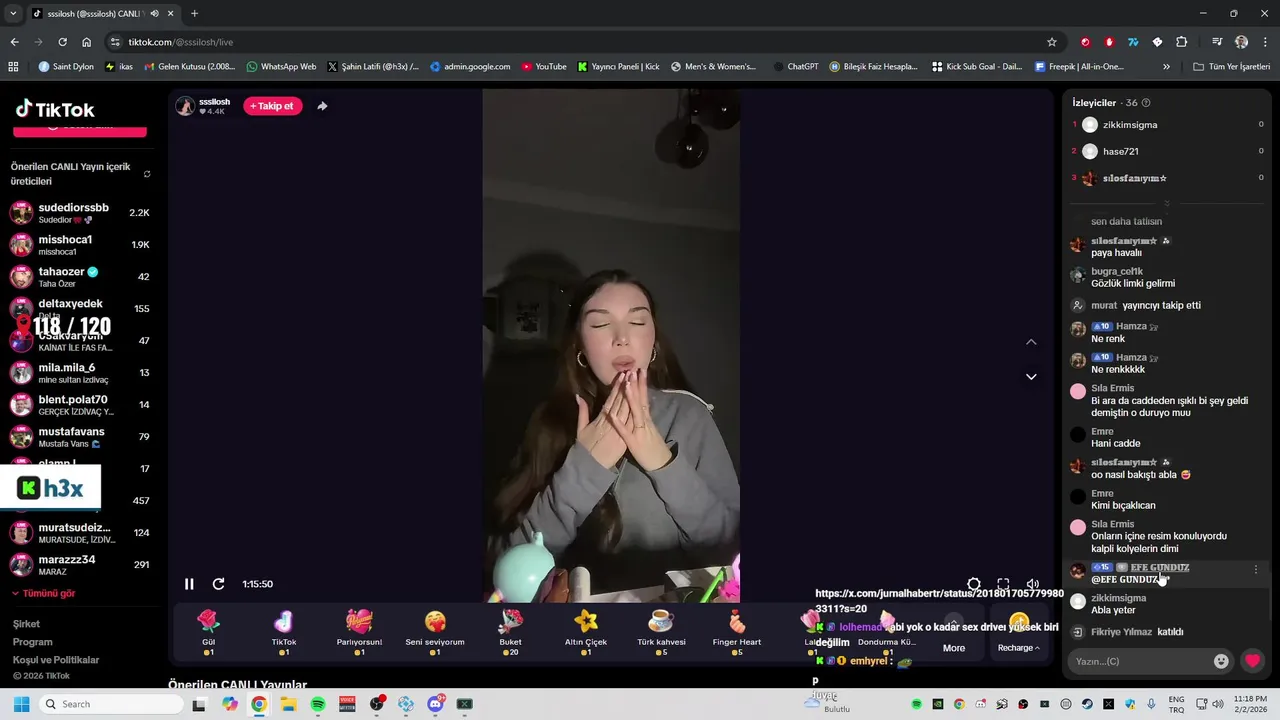This screenshot has height=720, width=1280.
Task: Open Discord from the taskbar
Action: tap(435, 704)
